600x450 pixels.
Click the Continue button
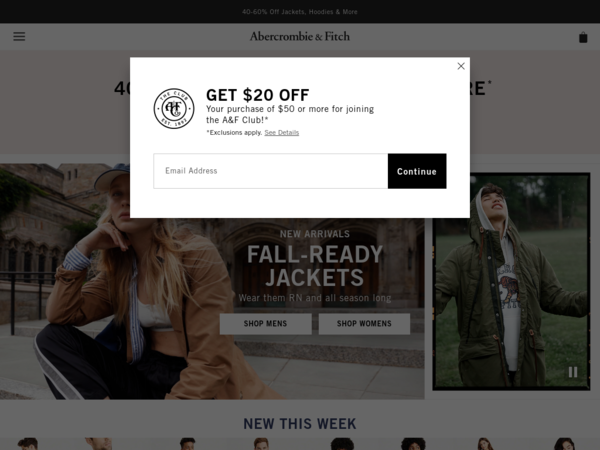click(417, 171)
